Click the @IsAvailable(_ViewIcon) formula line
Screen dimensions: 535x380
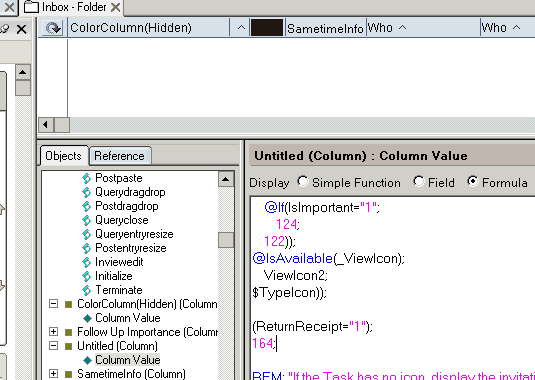pos(329,258)
